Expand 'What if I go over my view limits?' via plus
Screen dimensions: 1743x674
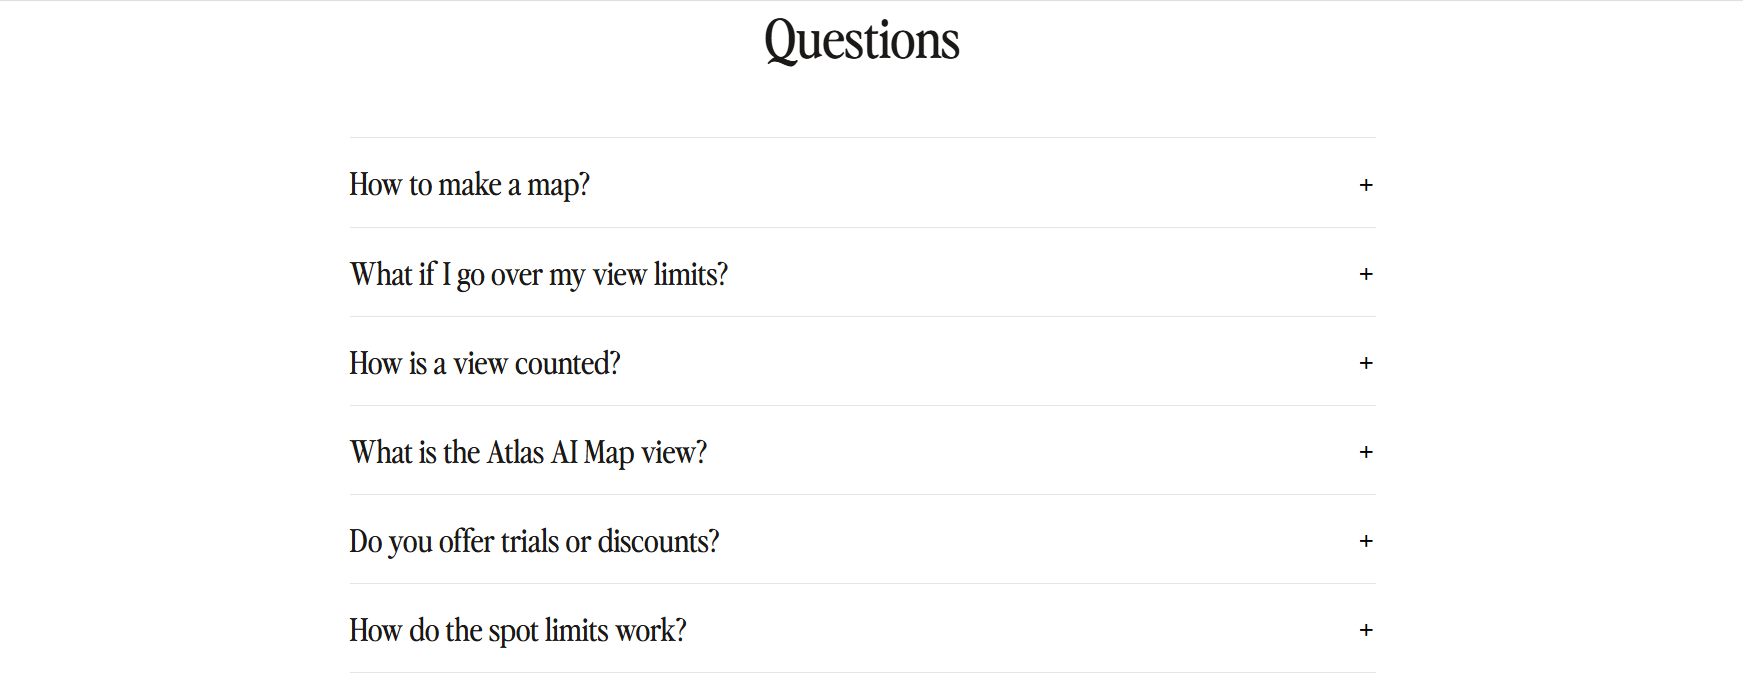(x=1366, y=274)
